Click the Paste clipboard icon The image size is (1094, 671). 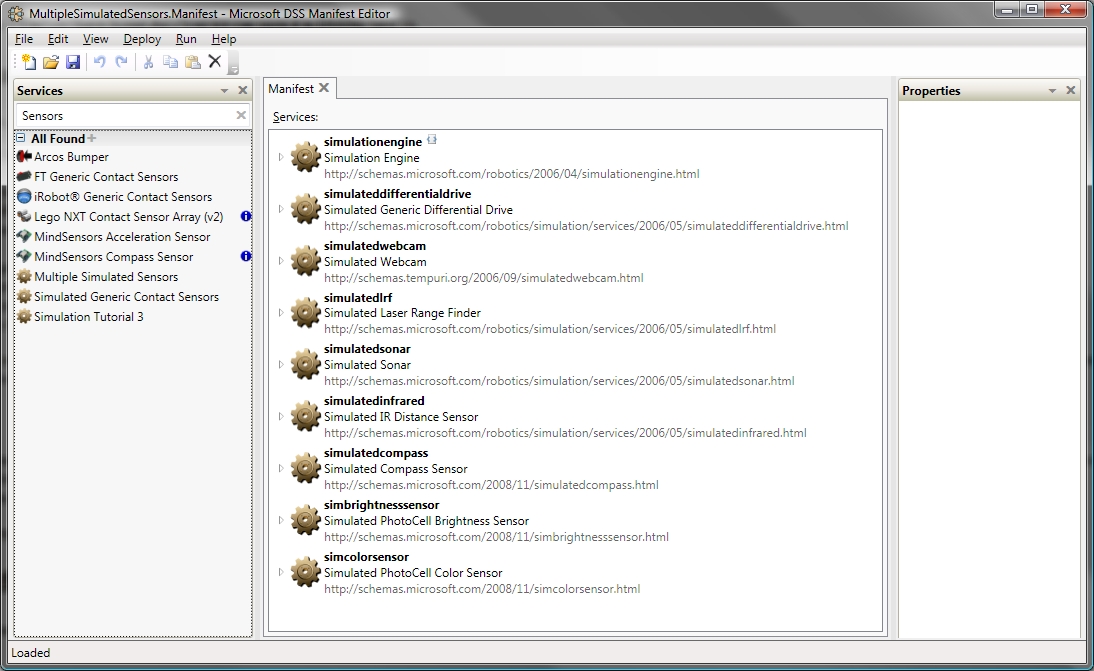[x=193, y=62]
